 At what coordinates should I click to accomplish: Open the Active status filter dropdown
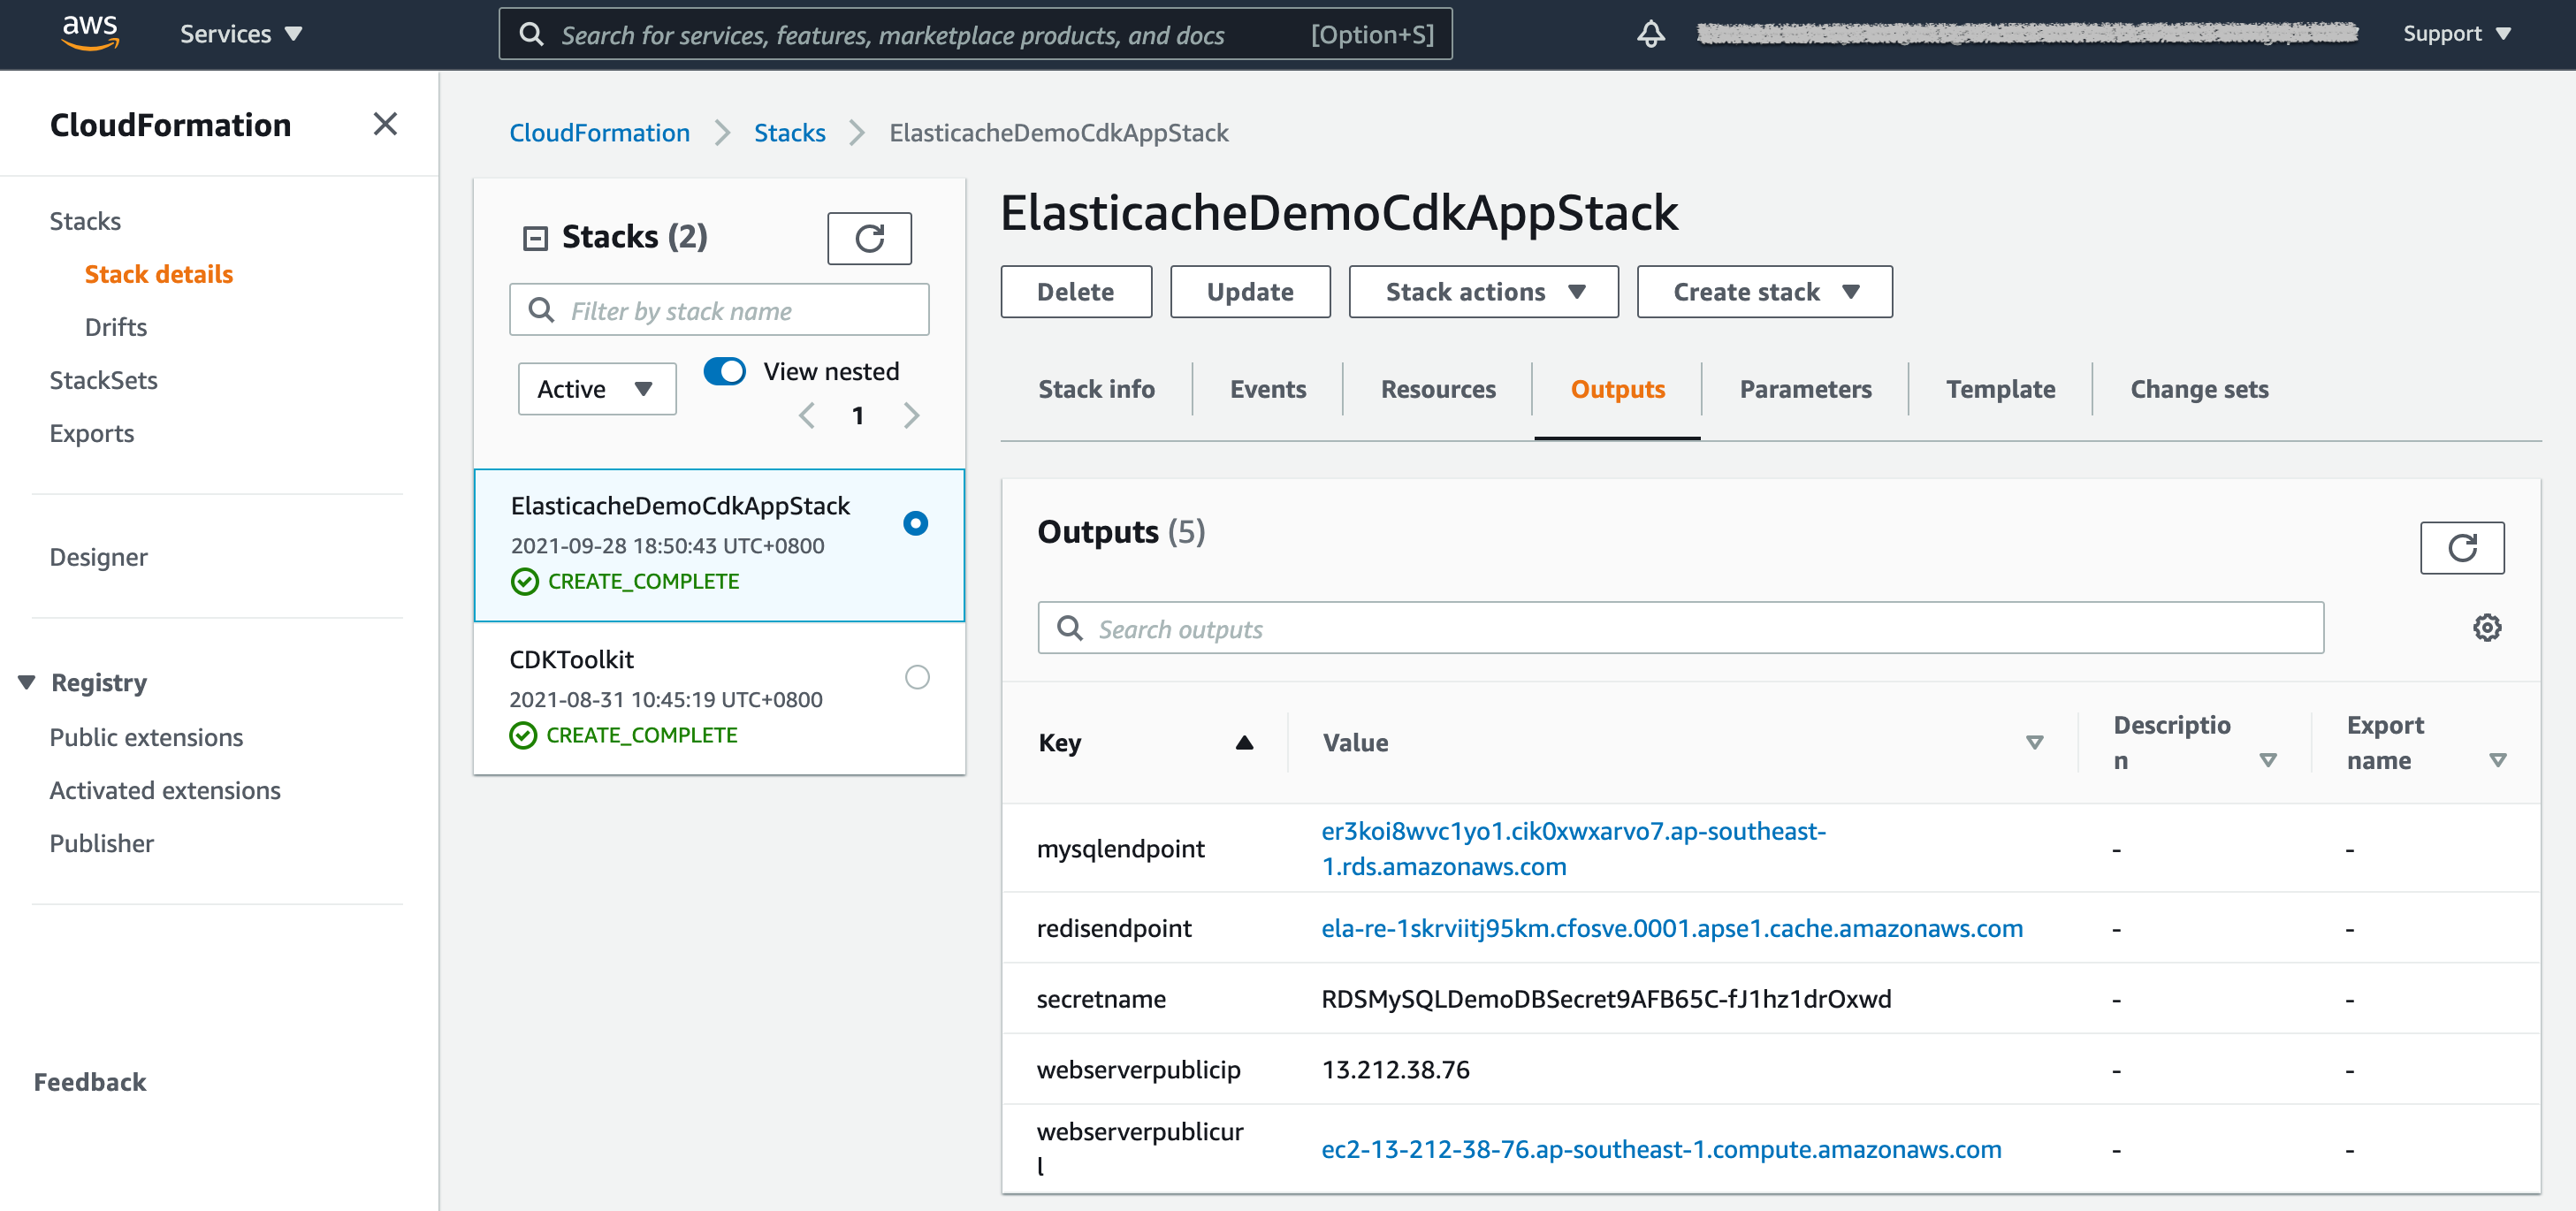pos(596,389)
